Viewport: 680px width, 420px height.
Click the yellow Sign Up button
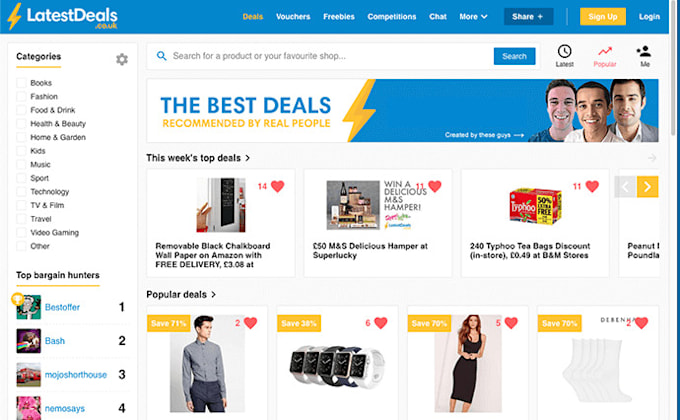tap(602, 16)
